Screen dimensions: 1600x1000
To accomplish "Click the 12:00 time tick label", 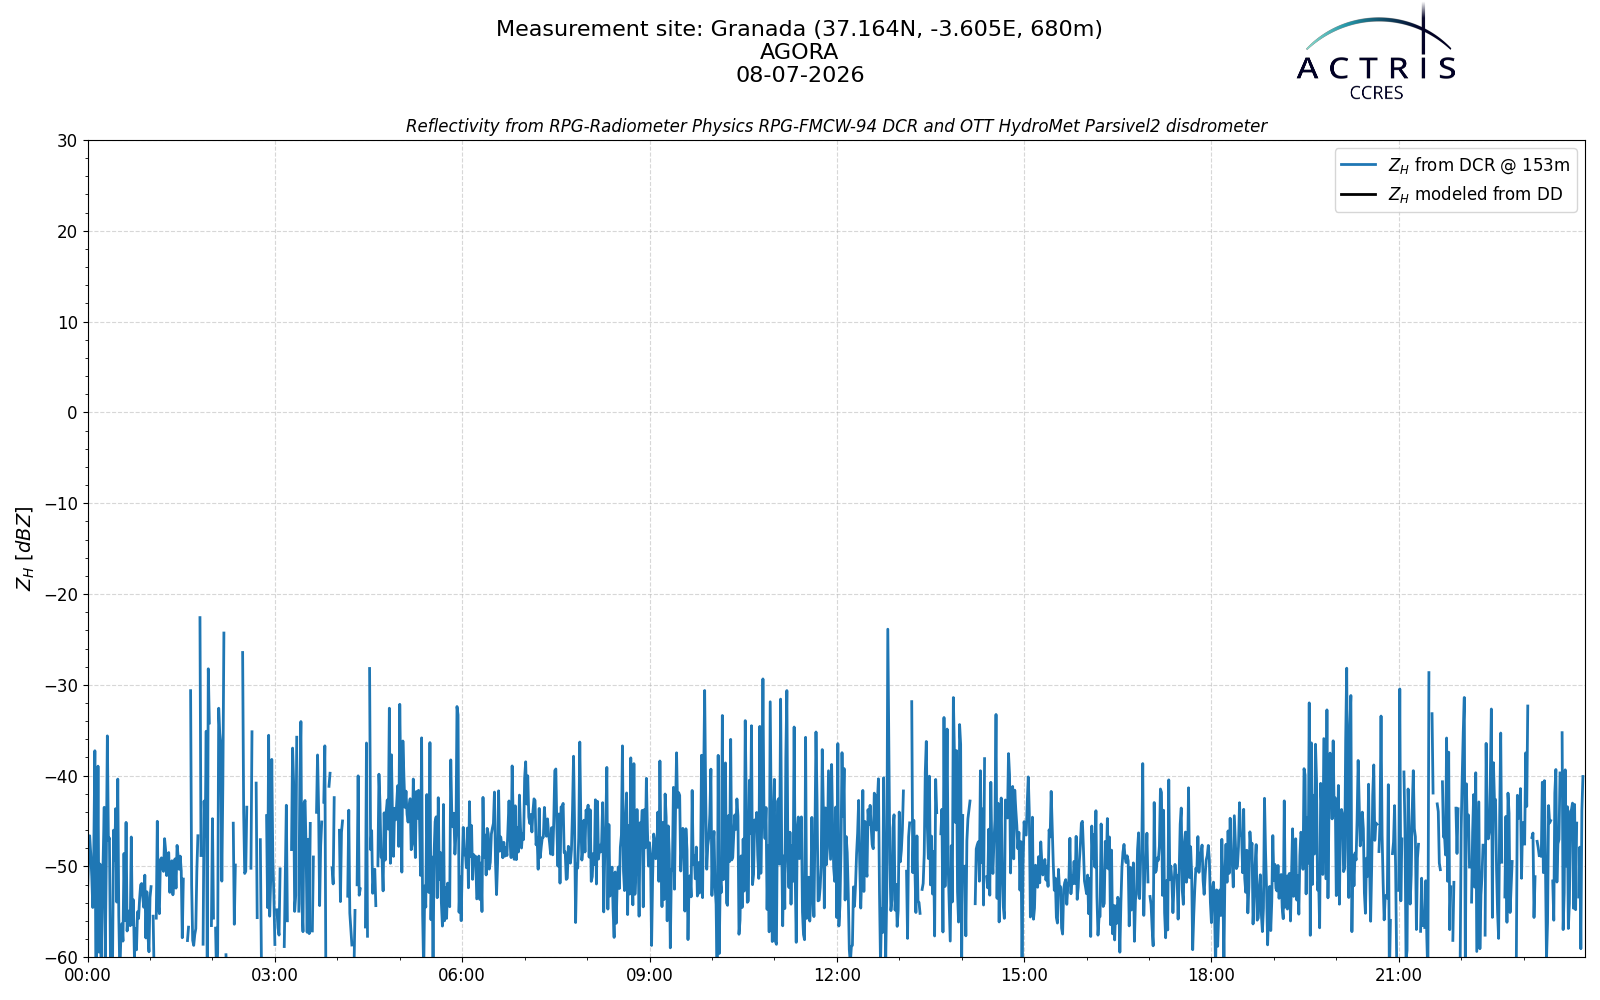I will click(x=837, y=976).
